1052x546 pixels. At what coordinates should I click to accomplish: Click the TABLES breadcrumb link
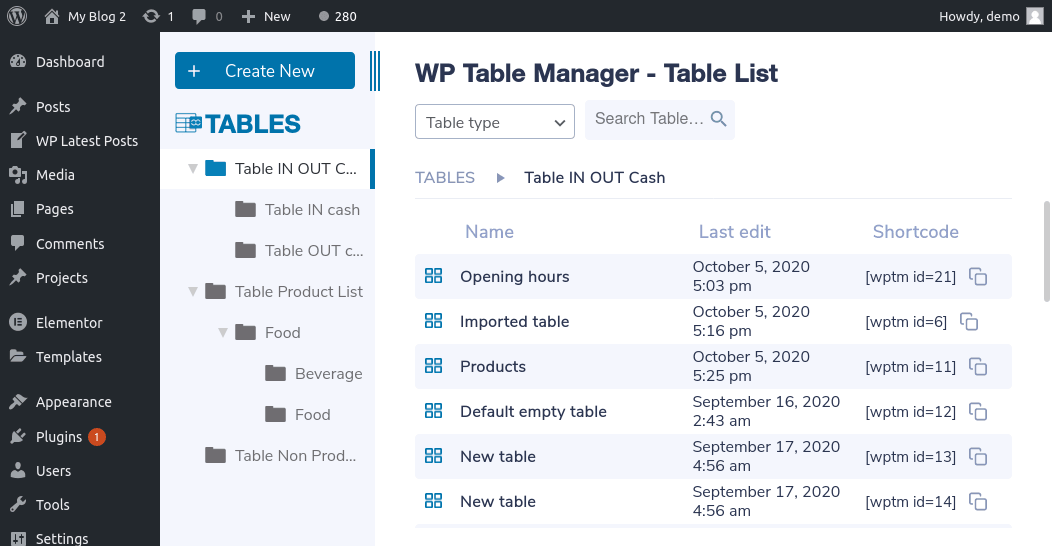(445, 178)
